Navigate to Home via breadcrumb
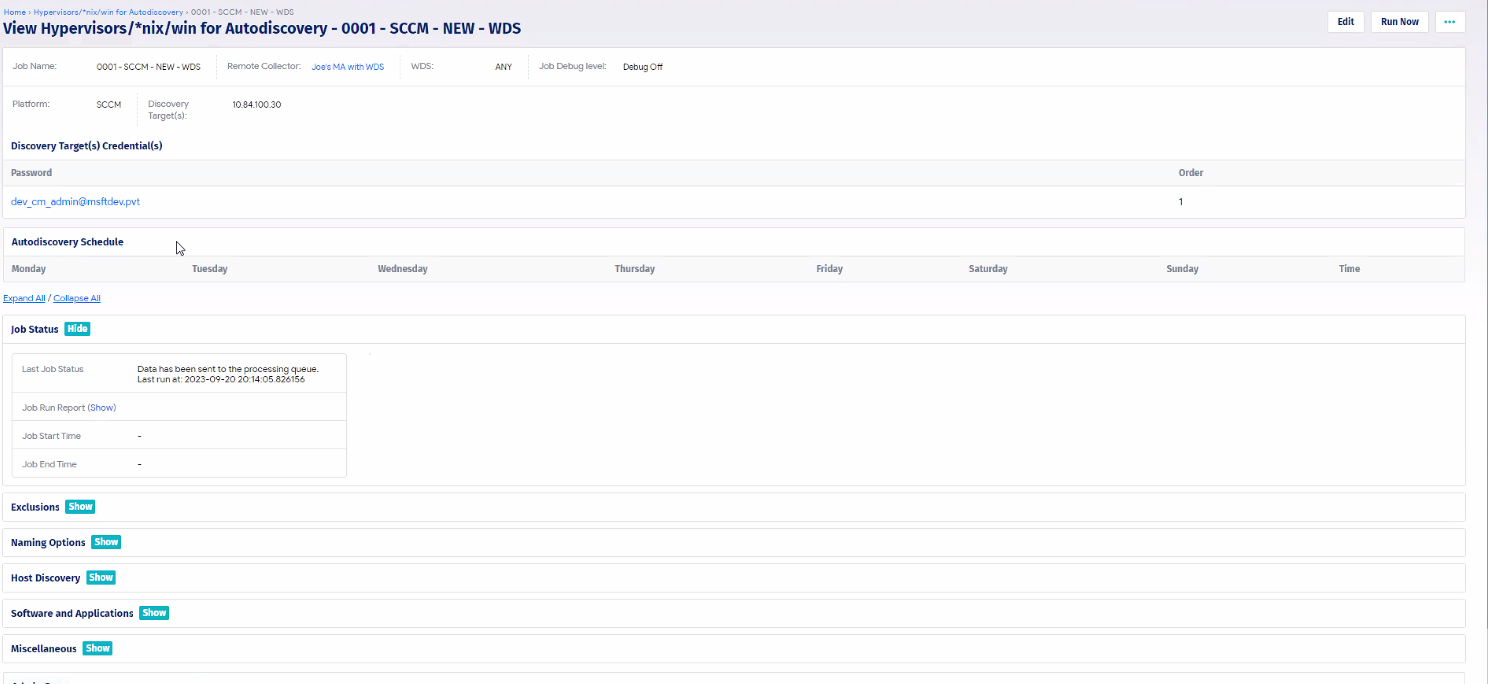Image resolution: width=1488 pixels, height=684 pixels. coord(14,12)
